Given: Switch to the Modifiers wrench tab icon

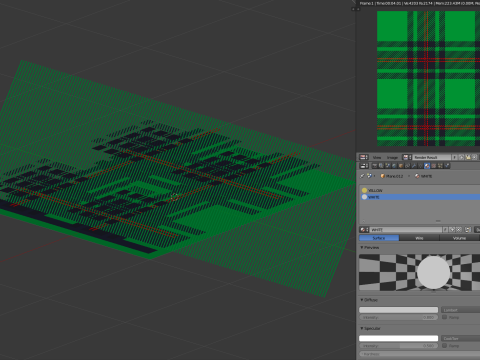Looking at the screenshot, I should click(x=414, y=166).
